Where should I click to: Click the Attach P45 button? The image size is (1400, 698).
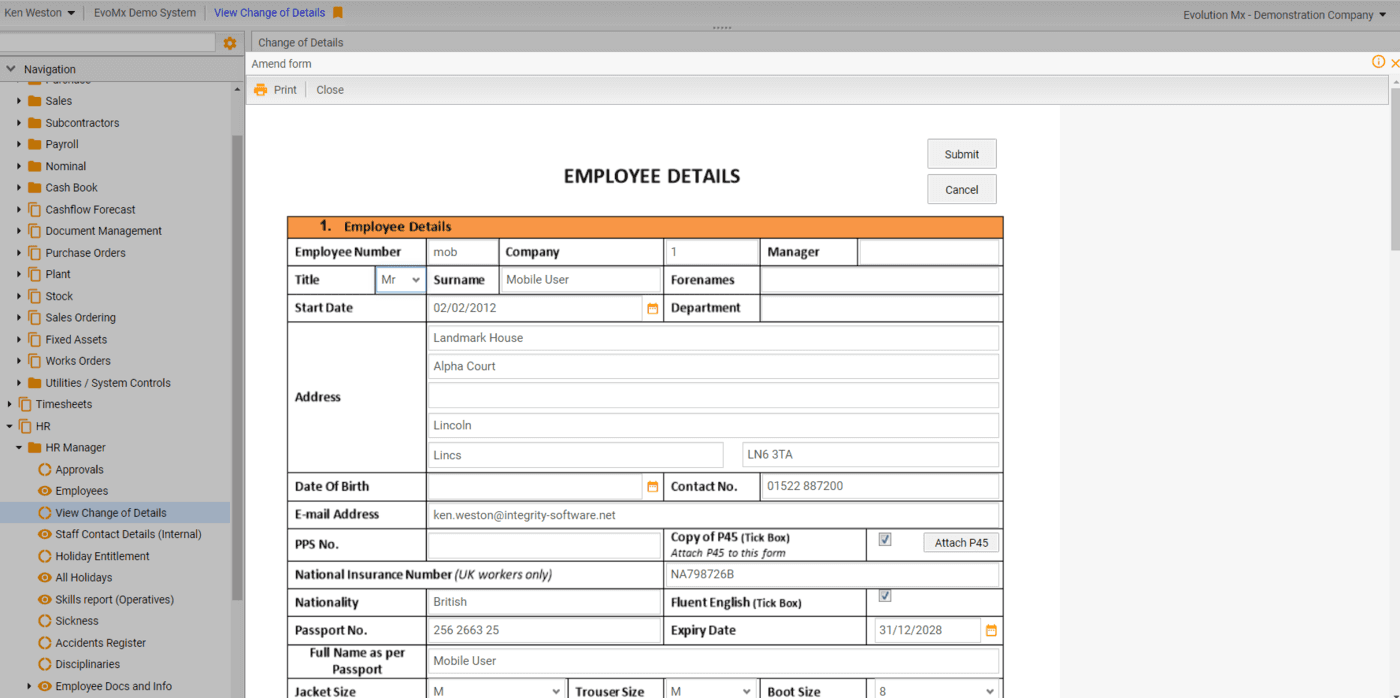coord(961,543)
